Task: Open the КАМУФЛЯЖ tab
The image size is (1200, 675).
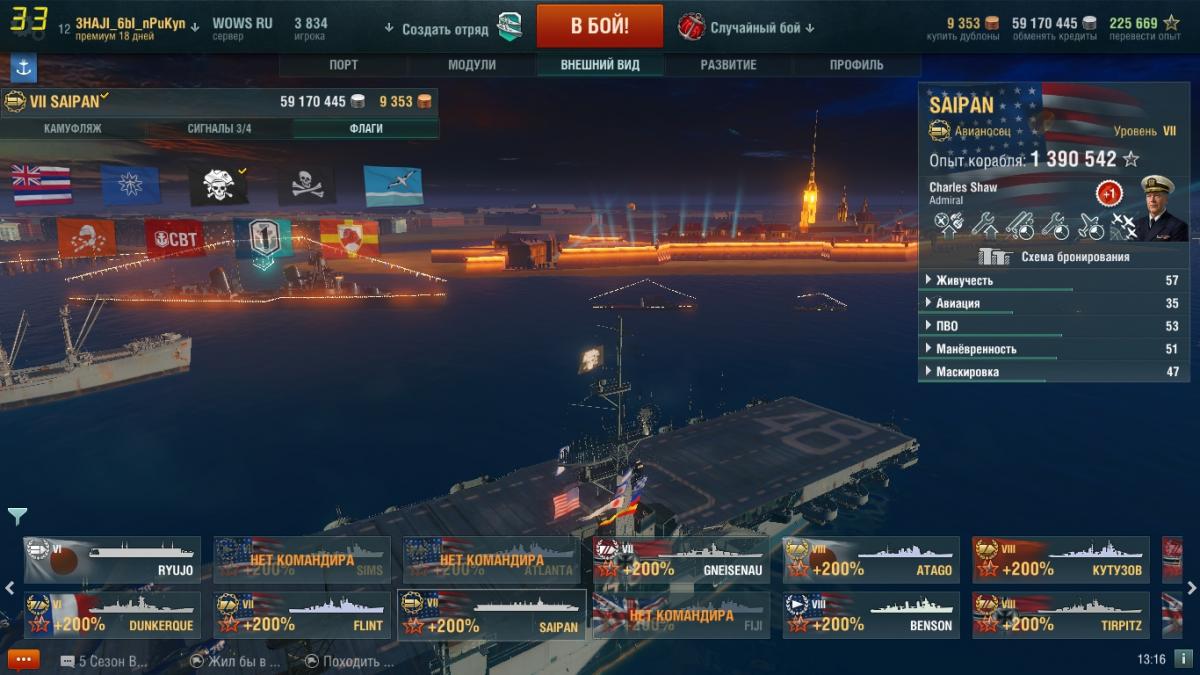Action: point(73,129)
